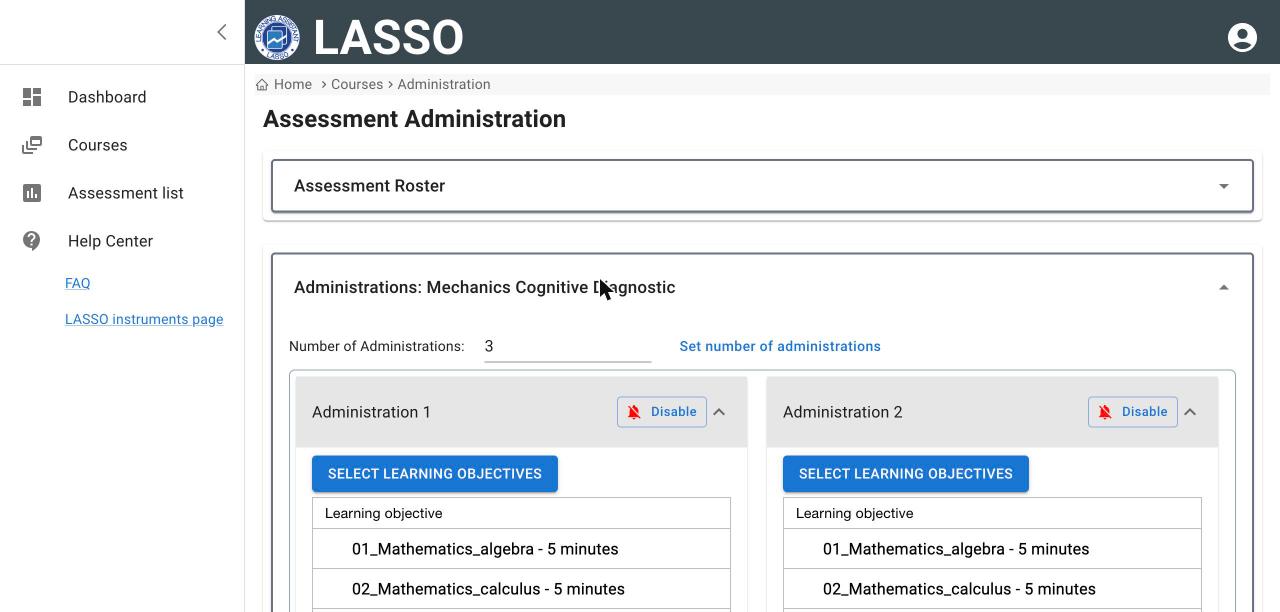The height and width of the screenshot is (612, 1280).
Task: Collapse the Administrations panel with its arrow
Action: (1224, 287)
